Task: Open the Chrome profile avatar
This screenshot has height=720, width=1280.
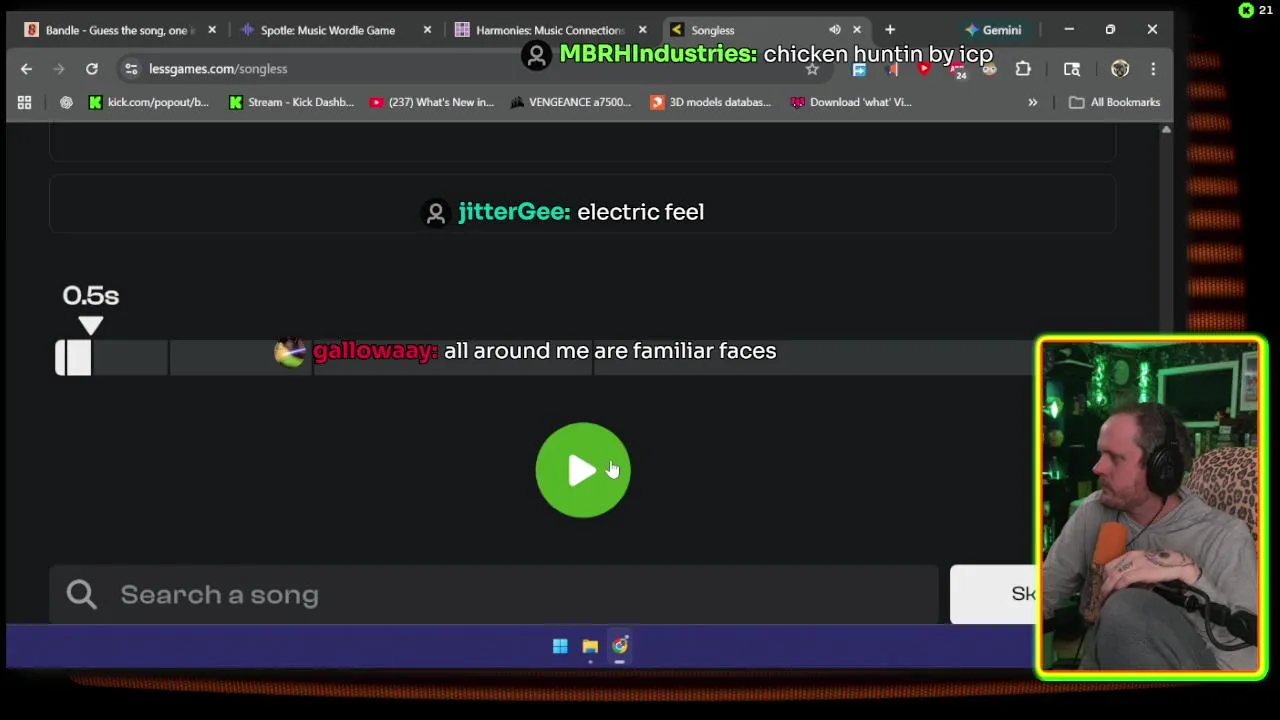Action: [x=1120, y=69]
